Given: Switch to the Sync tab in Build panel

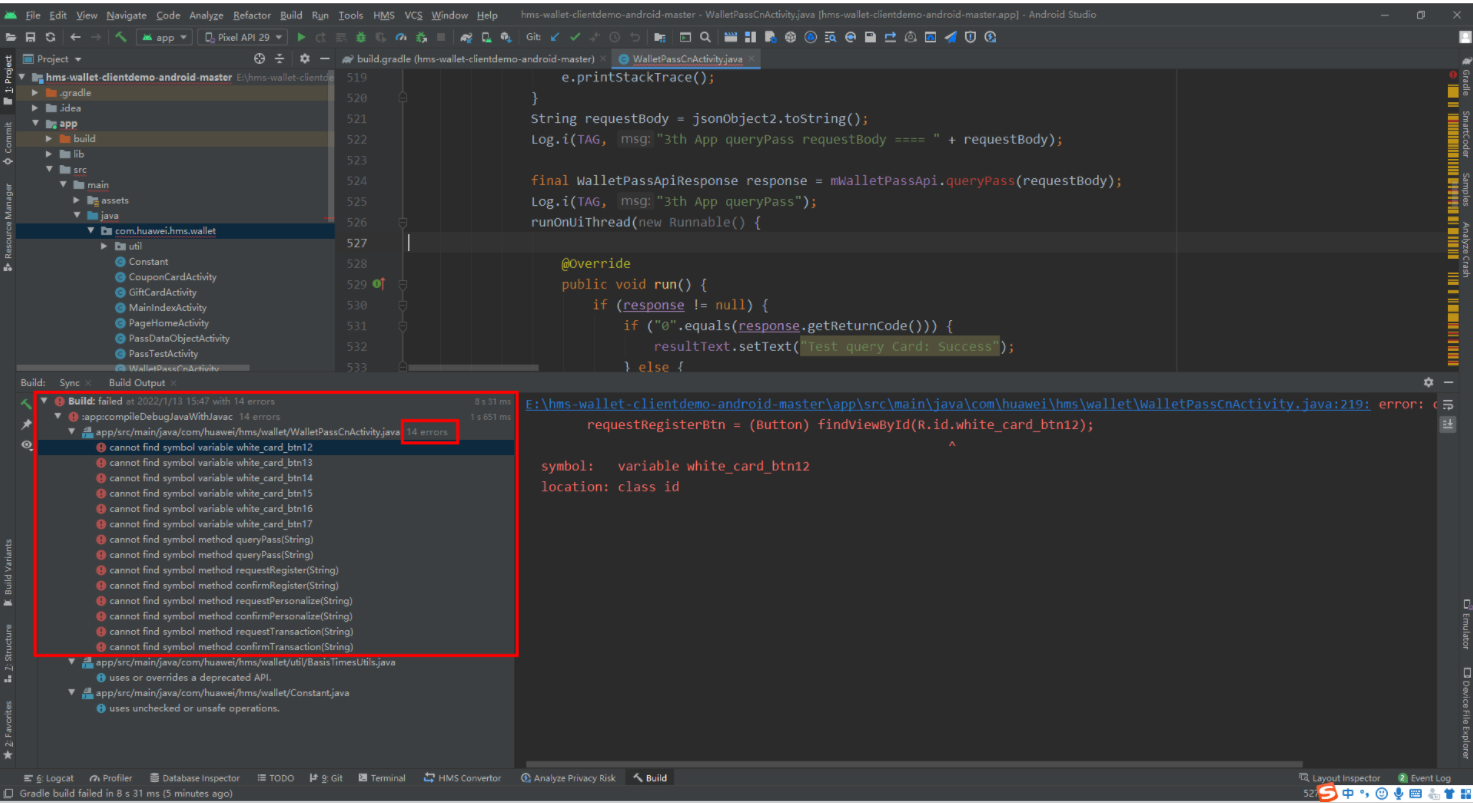Looking at the screenshot, I should pyautogui.click(x=69, y=383).
